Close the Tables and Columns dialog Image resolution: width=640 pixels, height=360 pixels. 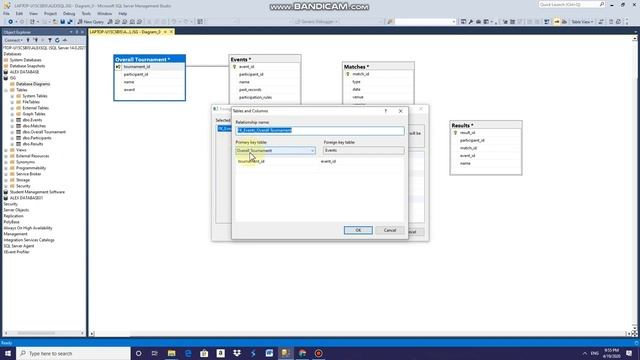tap(400, 111)
